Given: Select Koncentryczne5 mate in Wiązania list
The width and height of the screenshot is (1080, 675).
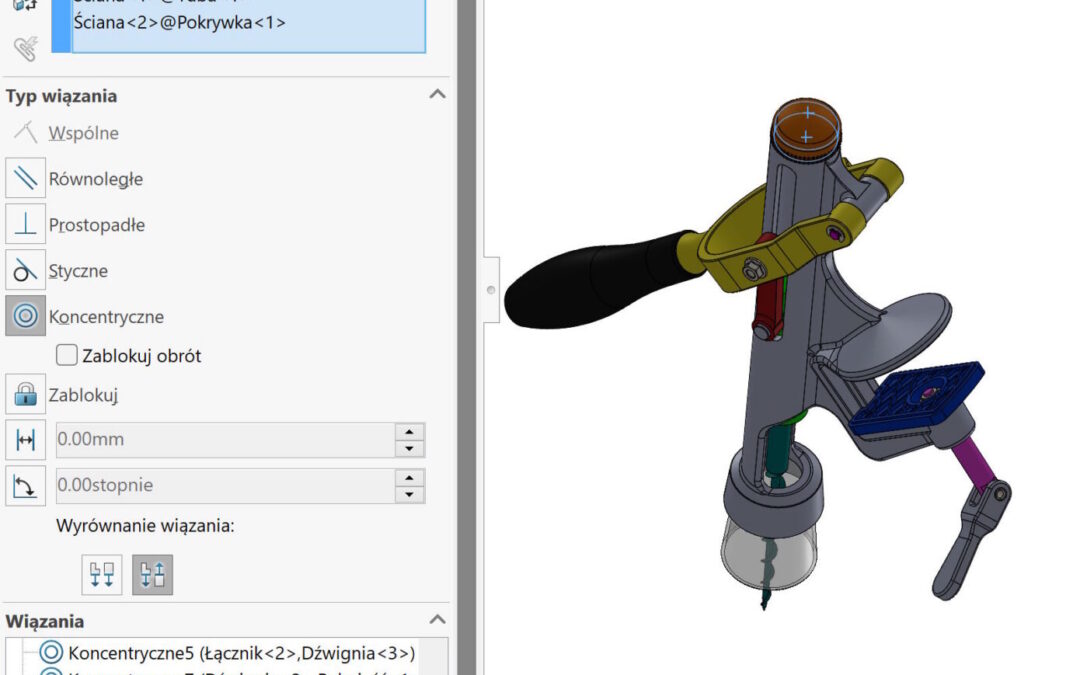Looking at the screenshot, I should [240, 653].
